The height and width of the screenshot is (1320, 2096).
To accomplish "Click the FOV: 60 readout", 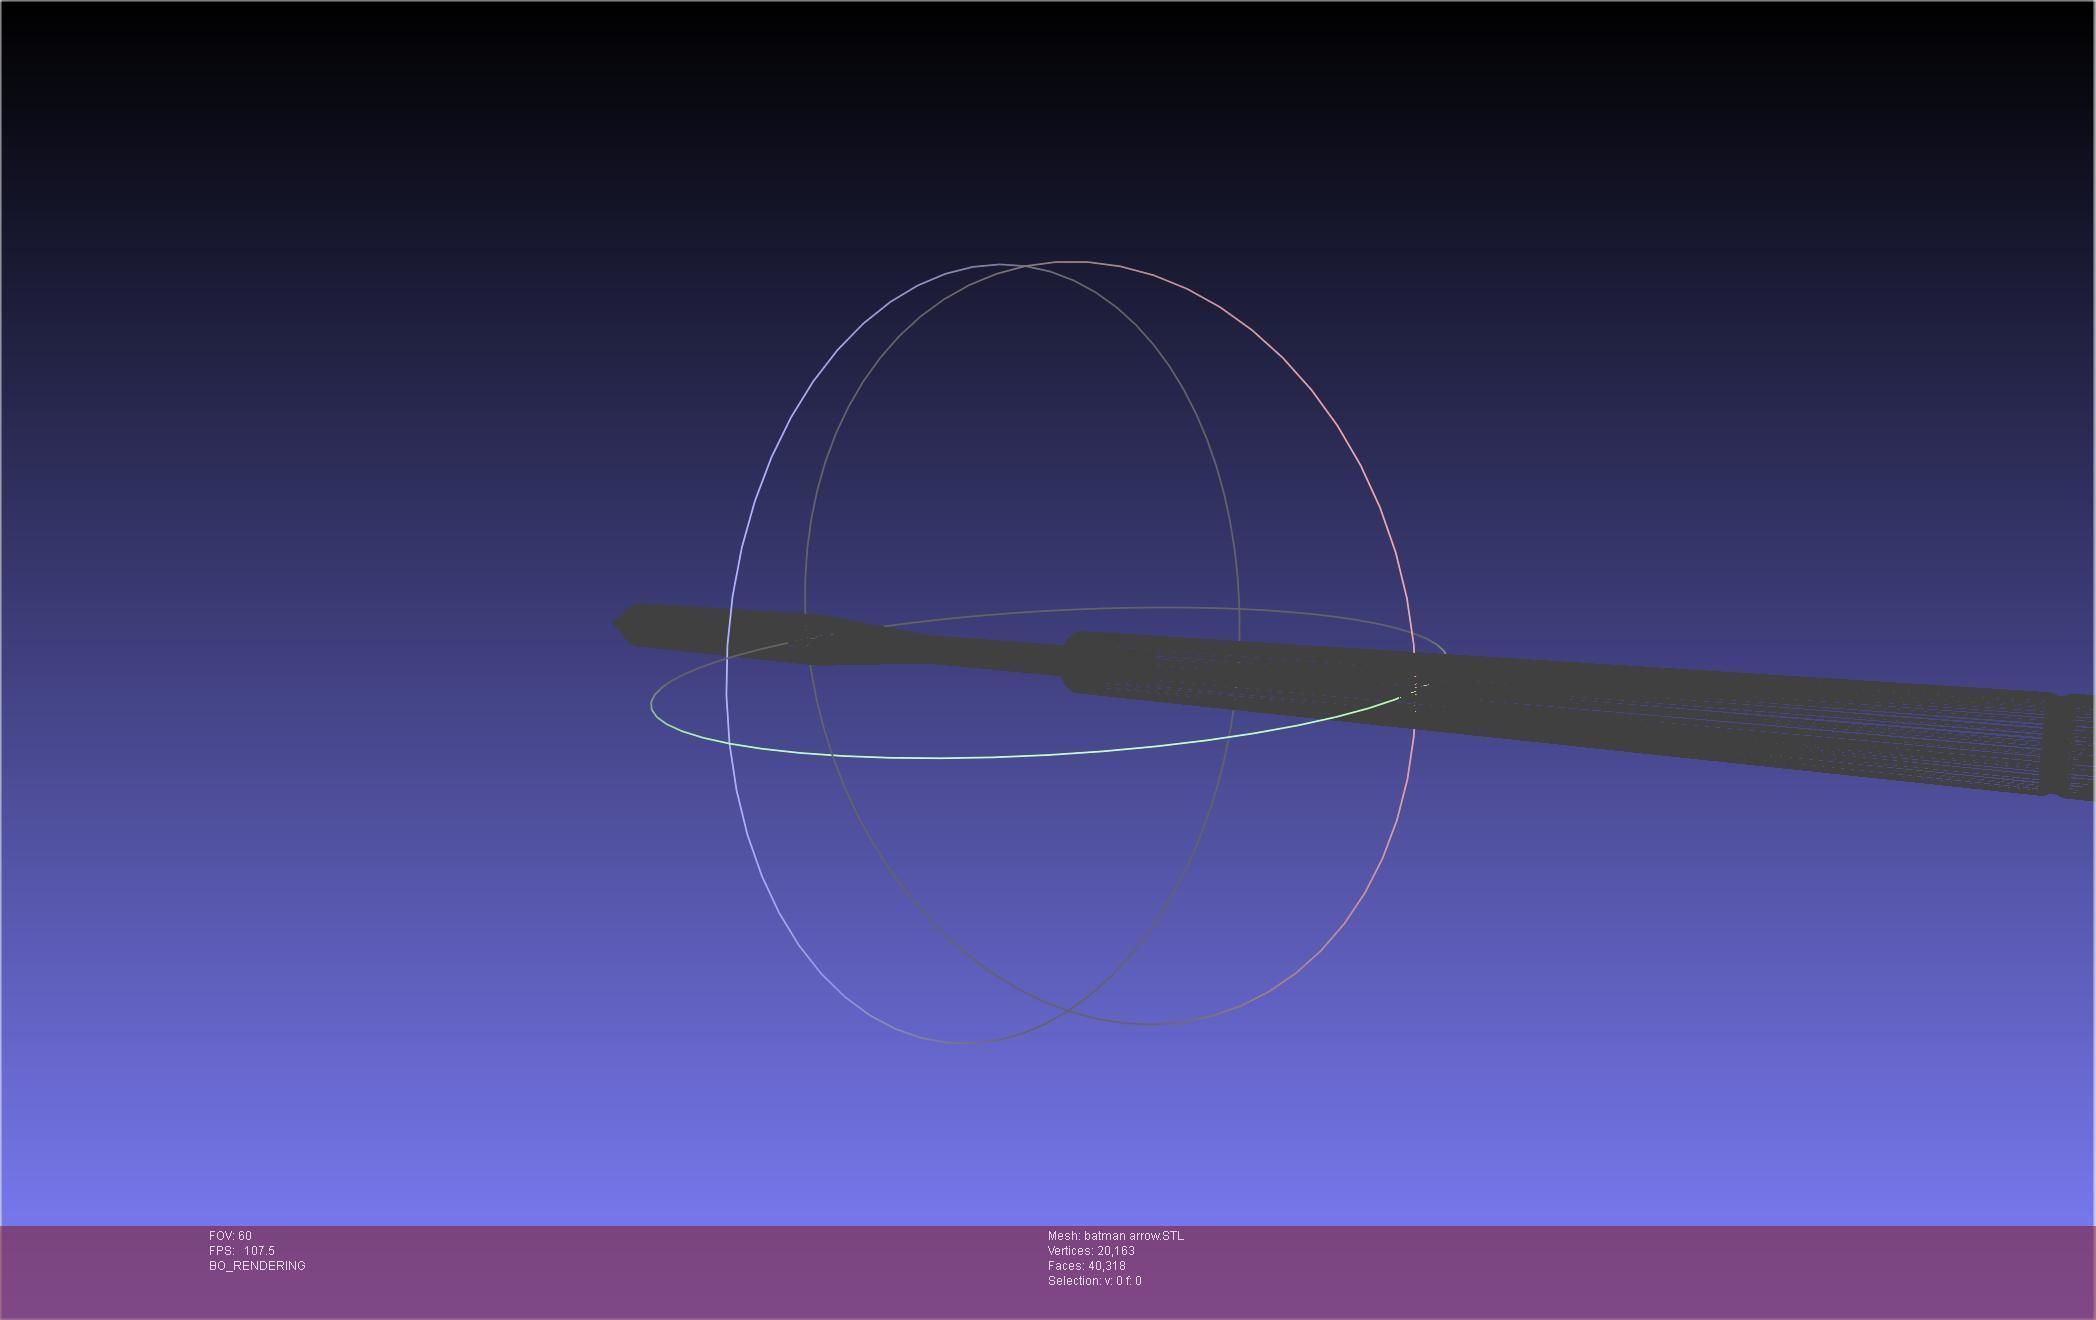I will [230, 1236].
